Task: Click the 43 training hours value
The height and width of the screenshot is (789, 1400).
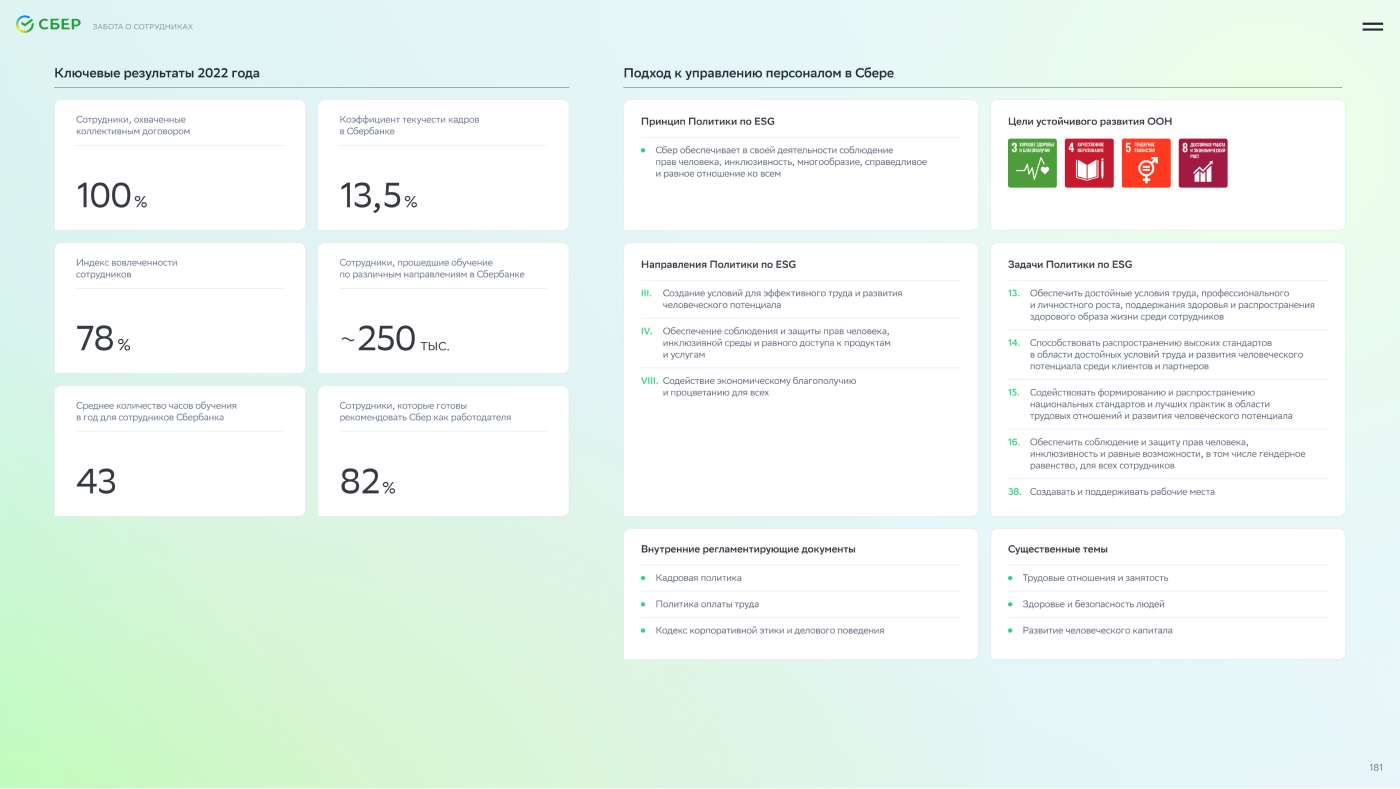Action: pos(96,482)
